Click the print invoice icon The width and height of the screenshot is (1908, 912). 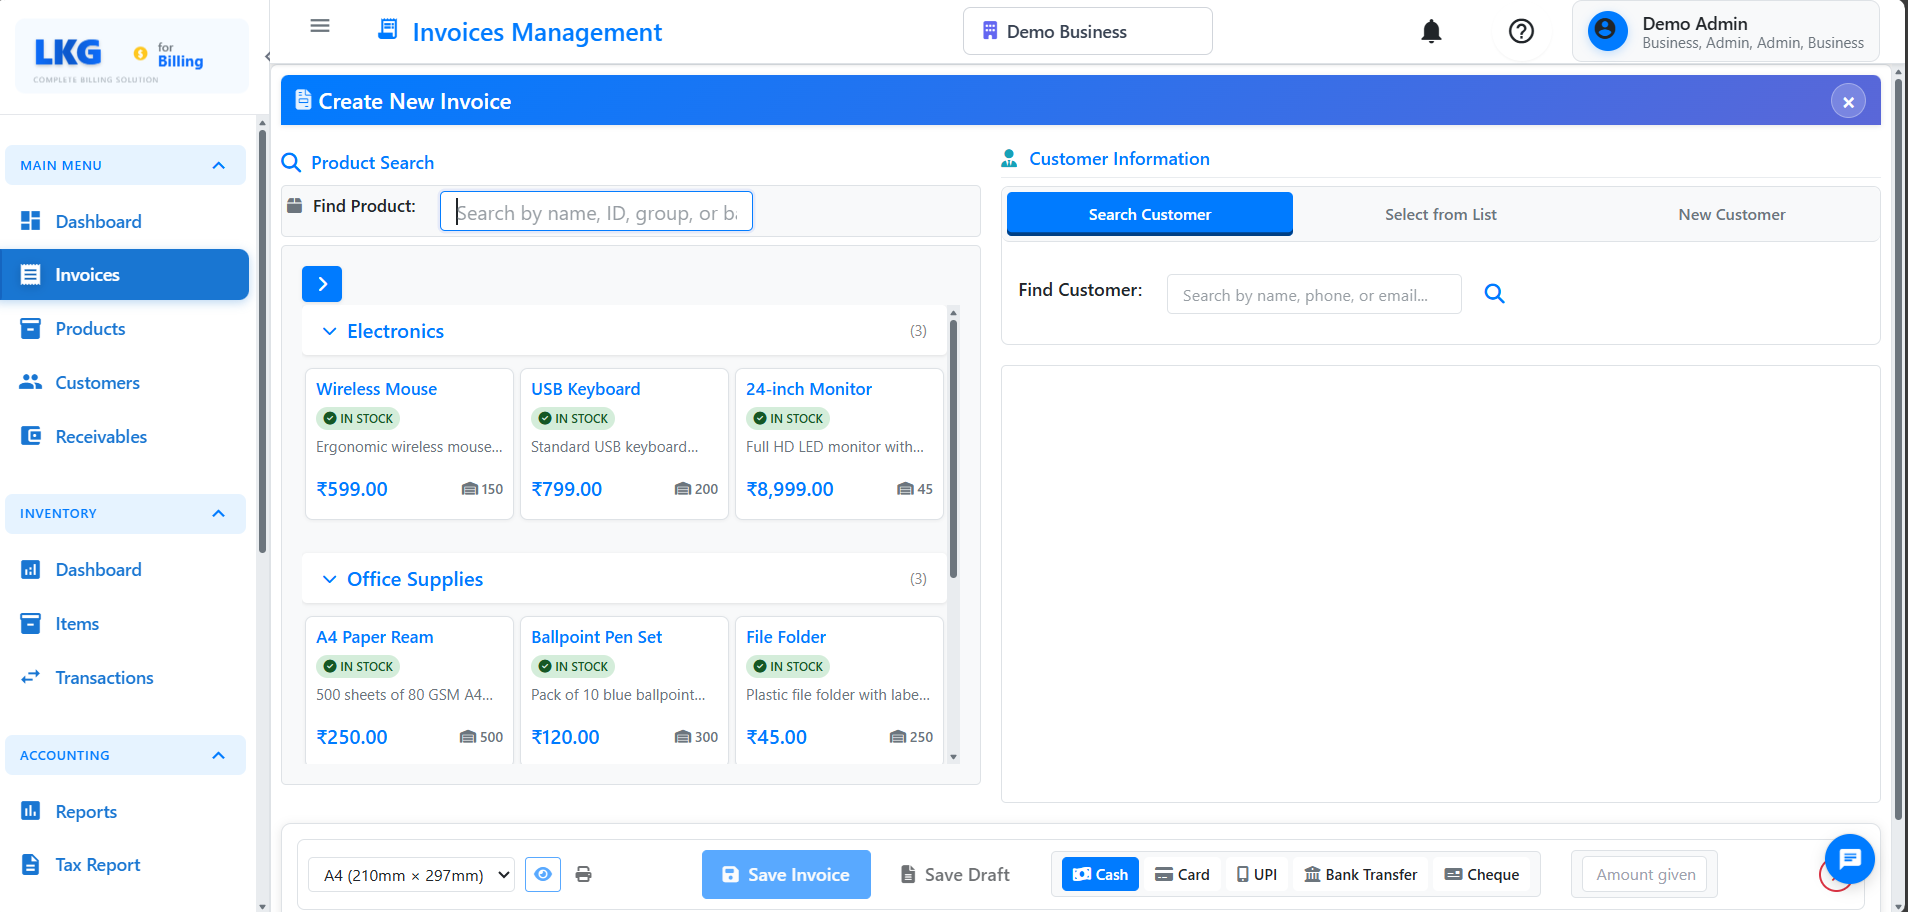(x=584, y=874)
